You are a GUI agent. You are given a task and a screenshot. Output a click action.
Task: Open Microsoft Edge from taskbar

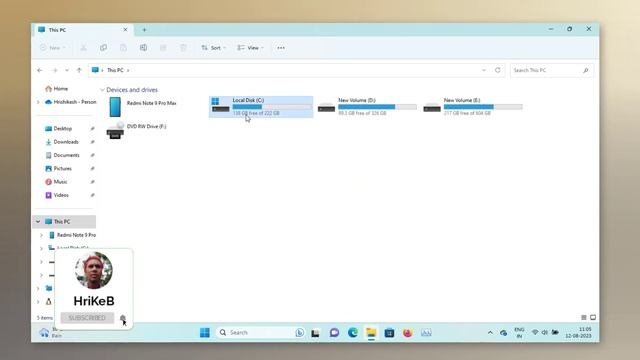tap(353, 333)
